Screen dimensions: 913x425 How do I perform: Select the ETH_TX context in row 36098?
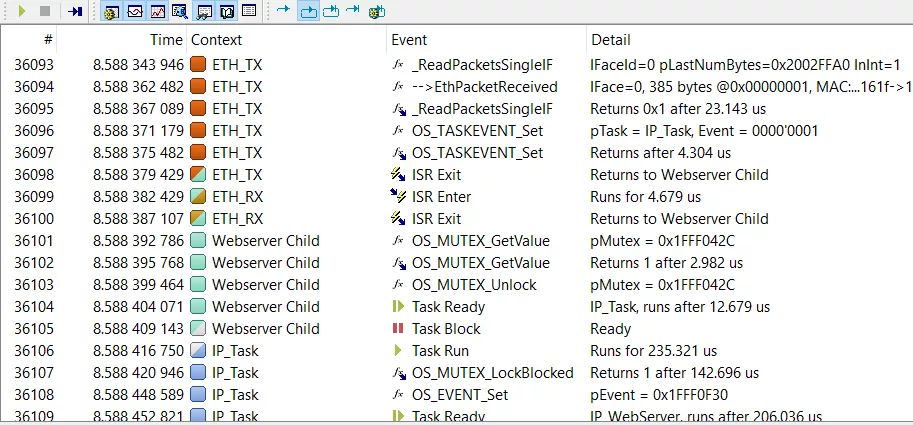tap(237, 175)
